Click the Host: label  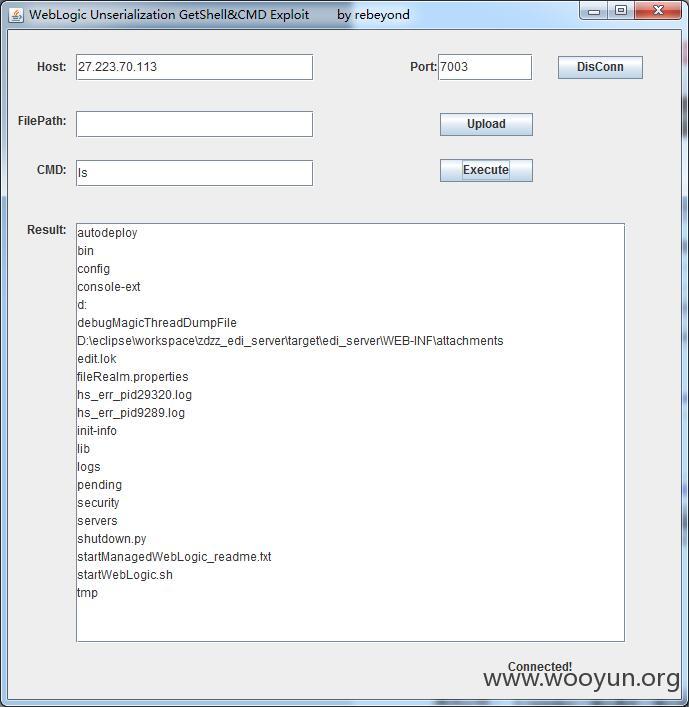click(51, 67)
